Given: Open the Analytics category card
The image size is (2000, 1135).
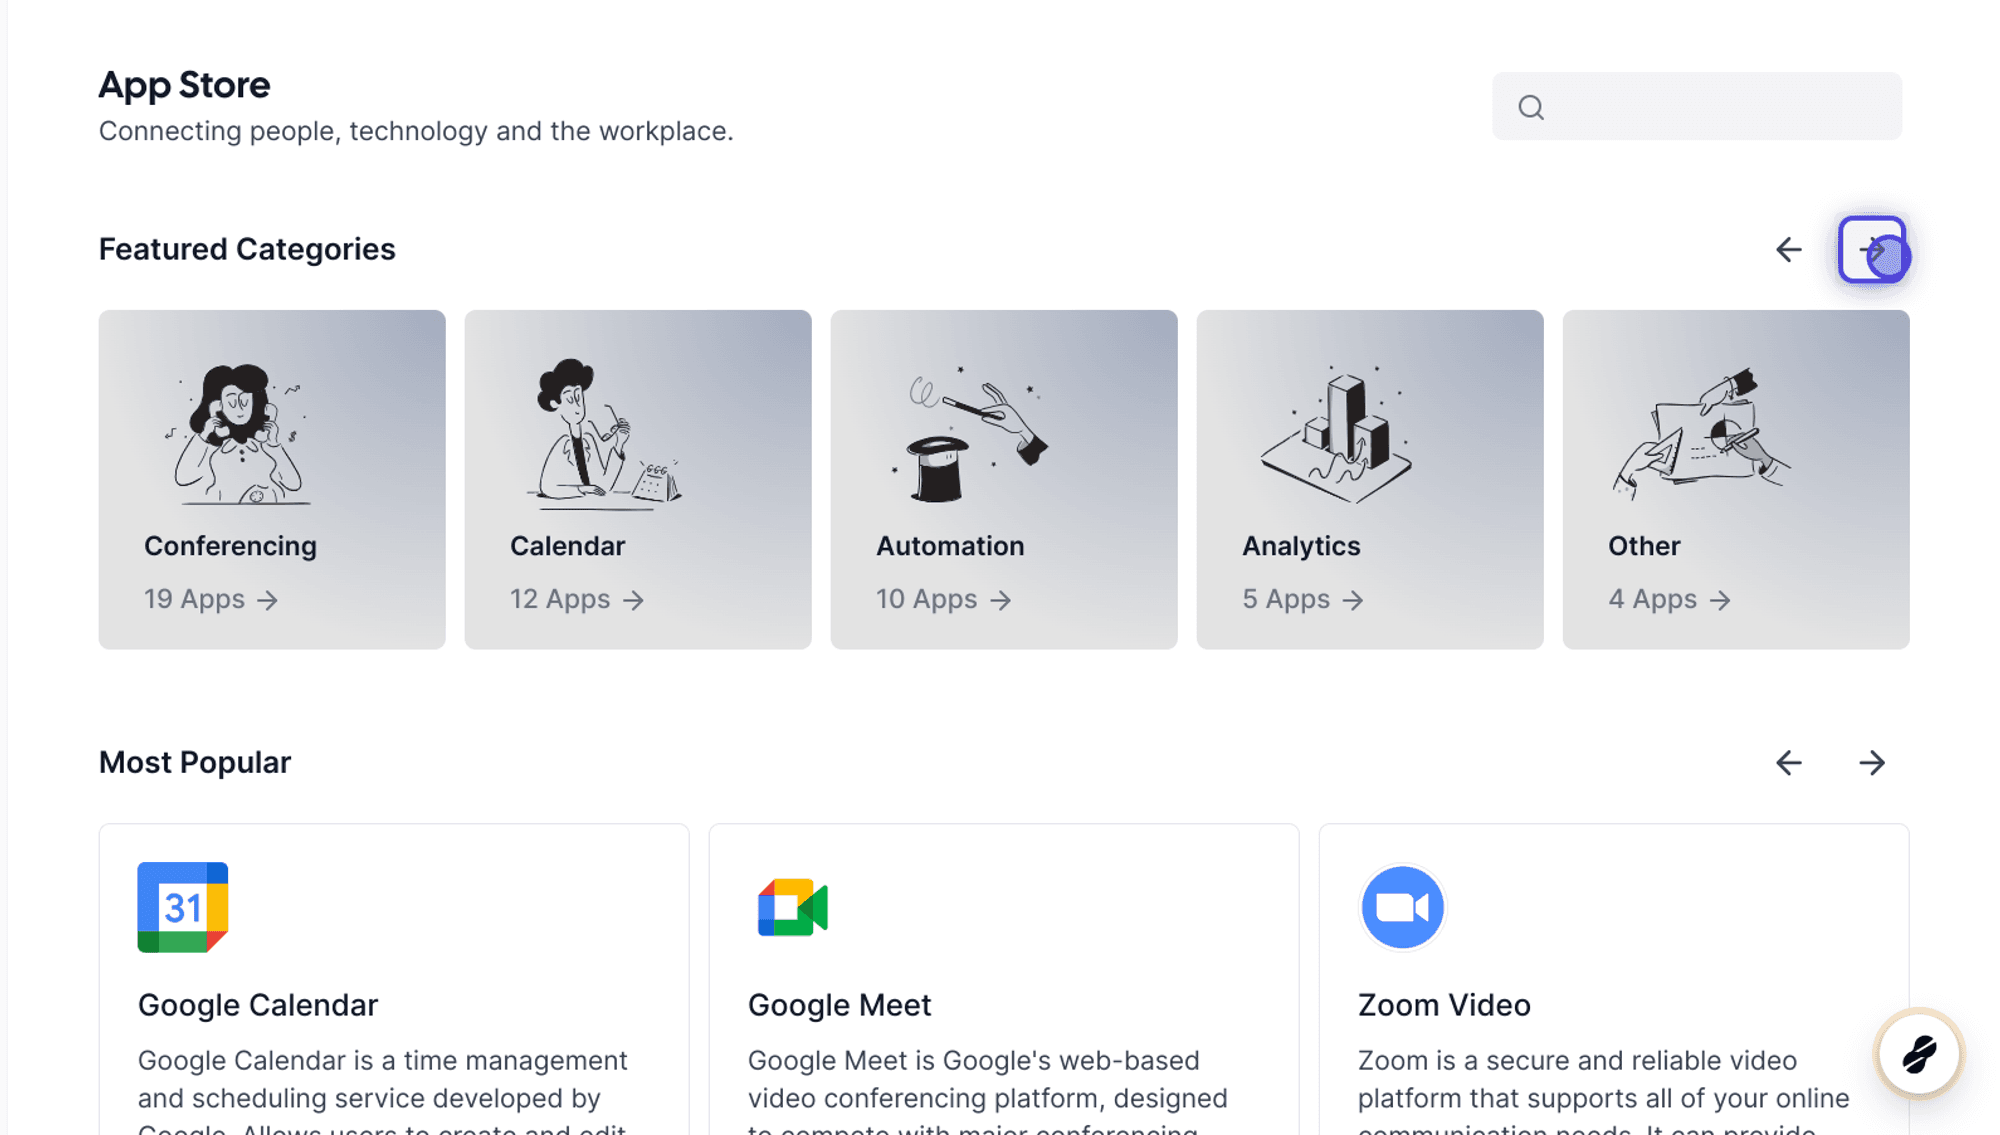Looking at the screenshot, I should click(1370, 479).
